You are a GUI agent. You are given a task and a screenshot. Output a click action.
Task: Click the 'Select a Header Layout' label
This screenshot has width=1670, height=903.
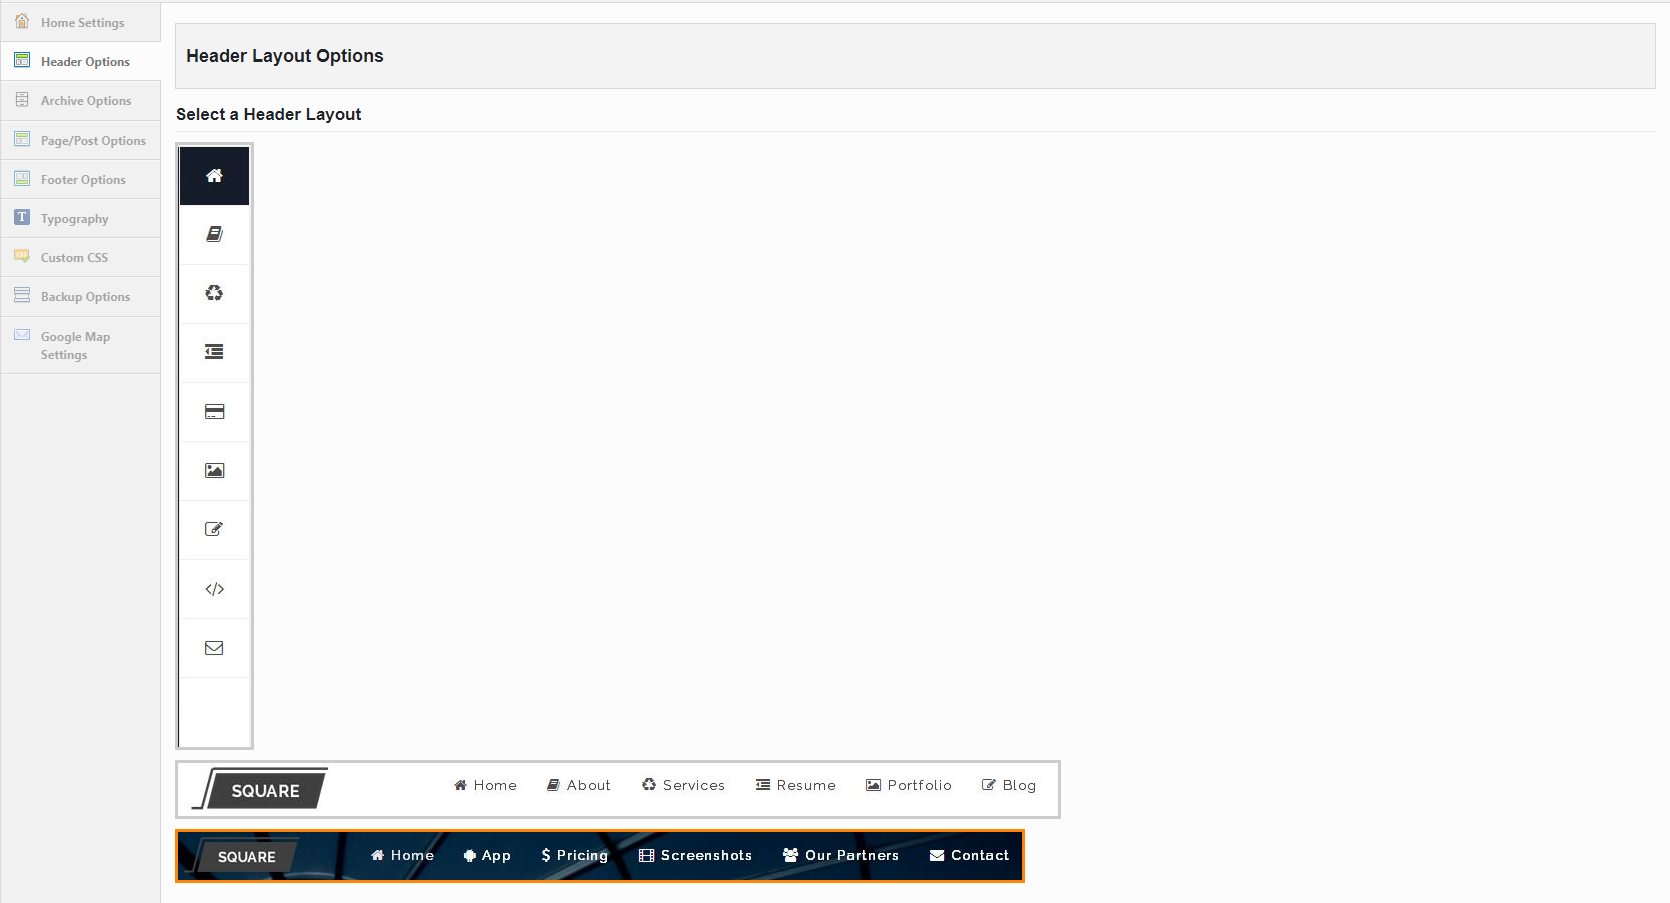(269, 114)
